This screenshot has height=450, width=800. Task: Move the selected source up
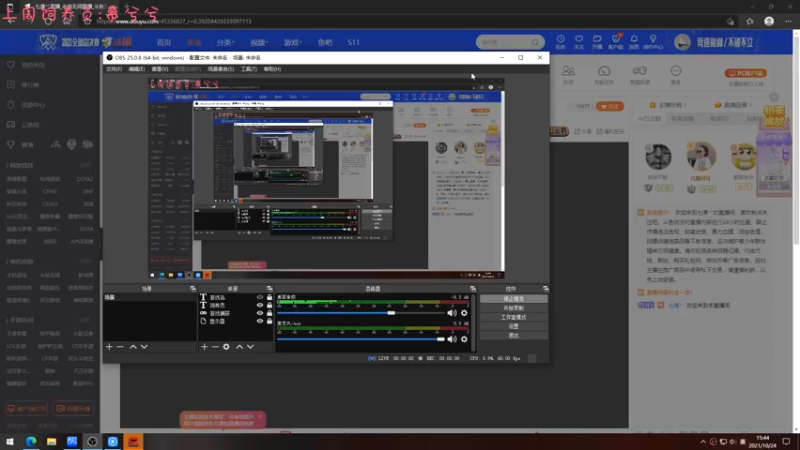[239, 346]
